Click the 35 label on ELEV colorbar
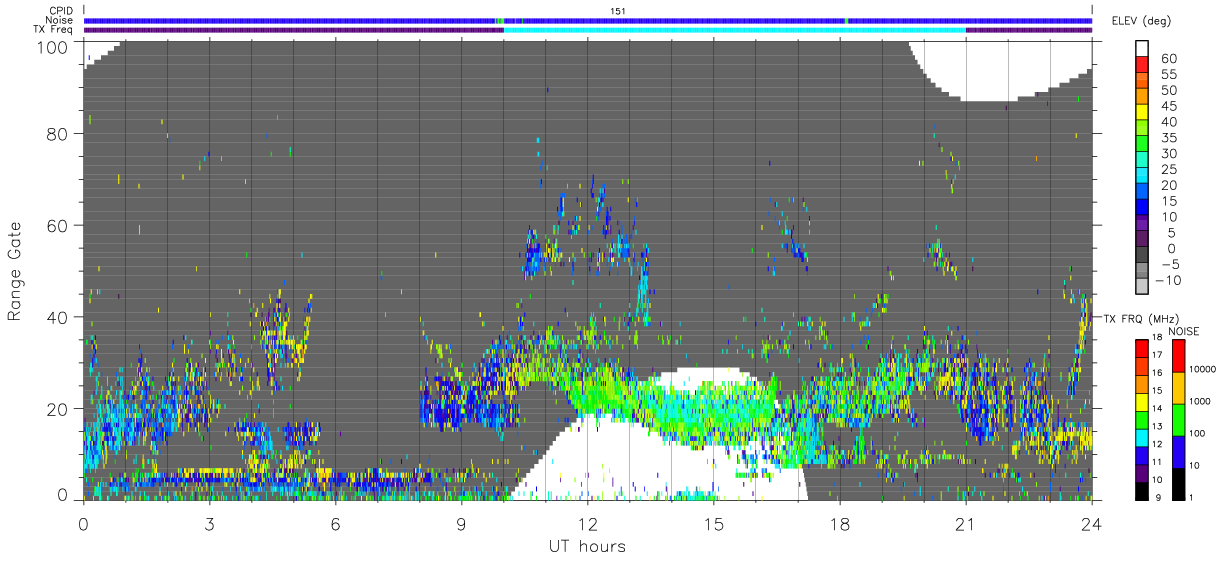Viewport: 1228px width, 567px height. (x=1169, y=138)
